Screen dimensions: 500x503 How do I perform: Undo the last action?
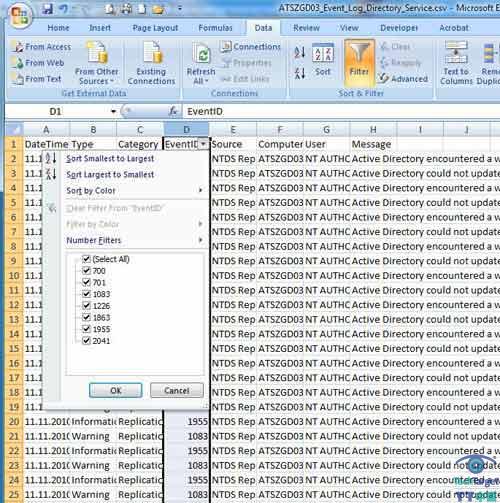(63, 9)
